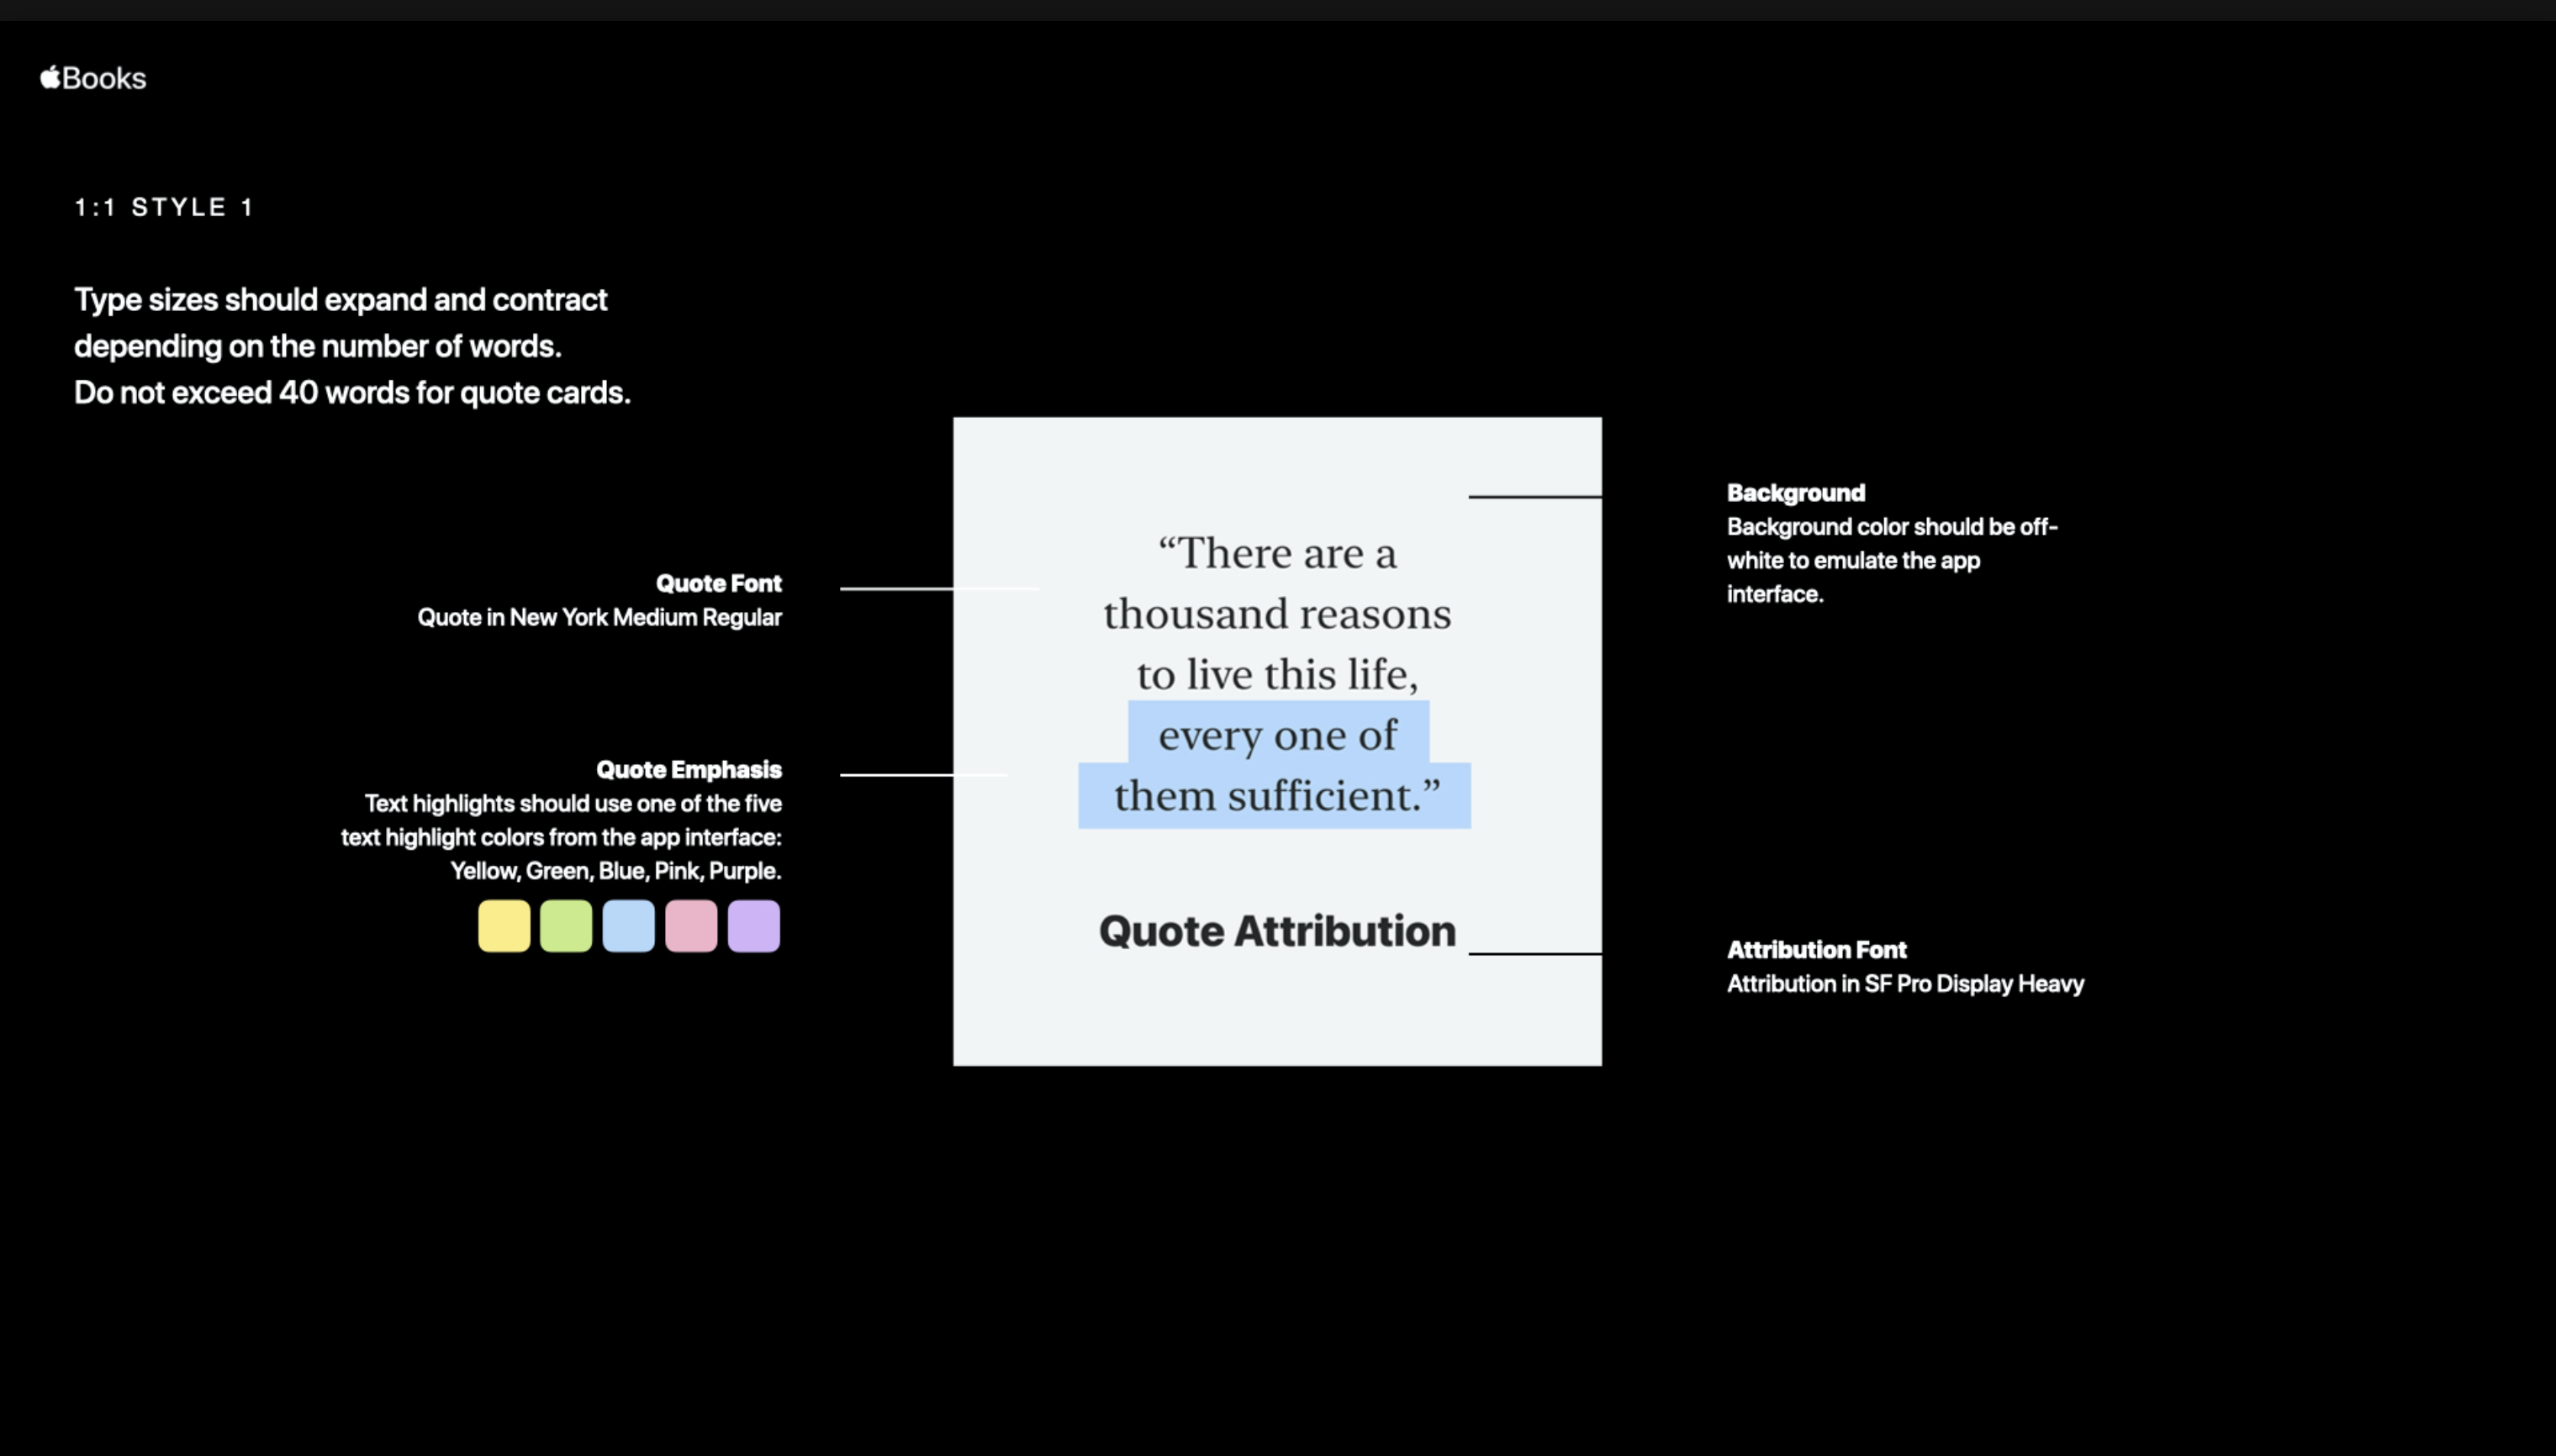
Task: Select the pink highlight swatch
Action: point(691,926)
